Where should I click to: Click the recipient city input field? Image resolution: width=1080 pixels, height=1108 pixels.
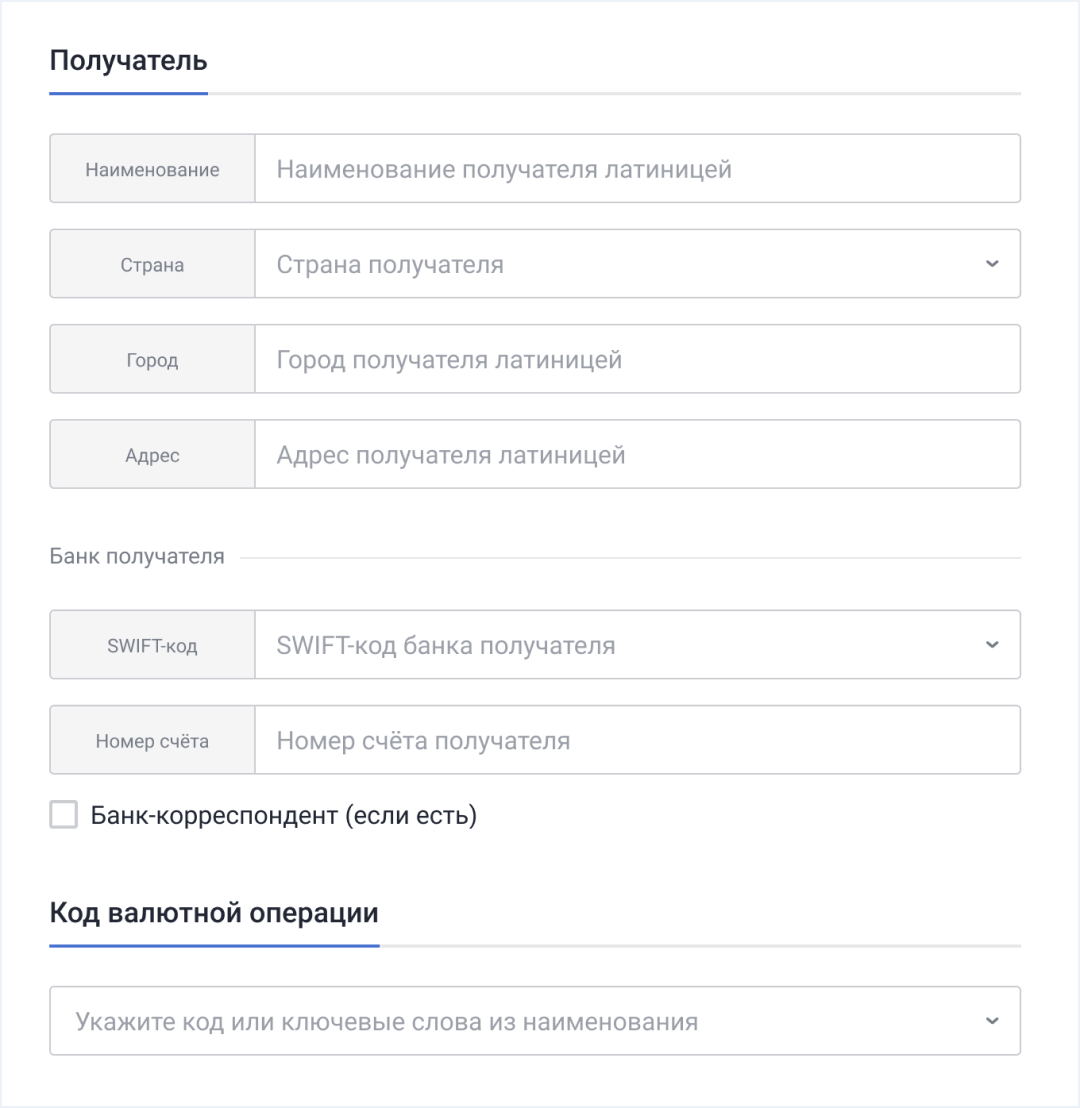pyautogui.click(x=636, y=359)
